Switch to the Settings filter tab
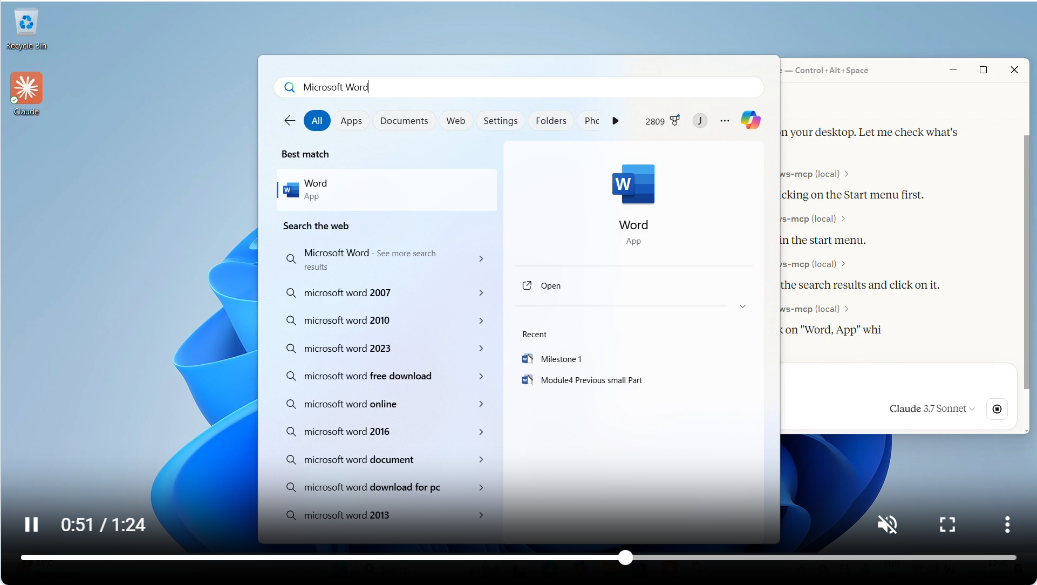Image resolution: width=1037 pixels, height=585 pixels. (x=500, y=120)
